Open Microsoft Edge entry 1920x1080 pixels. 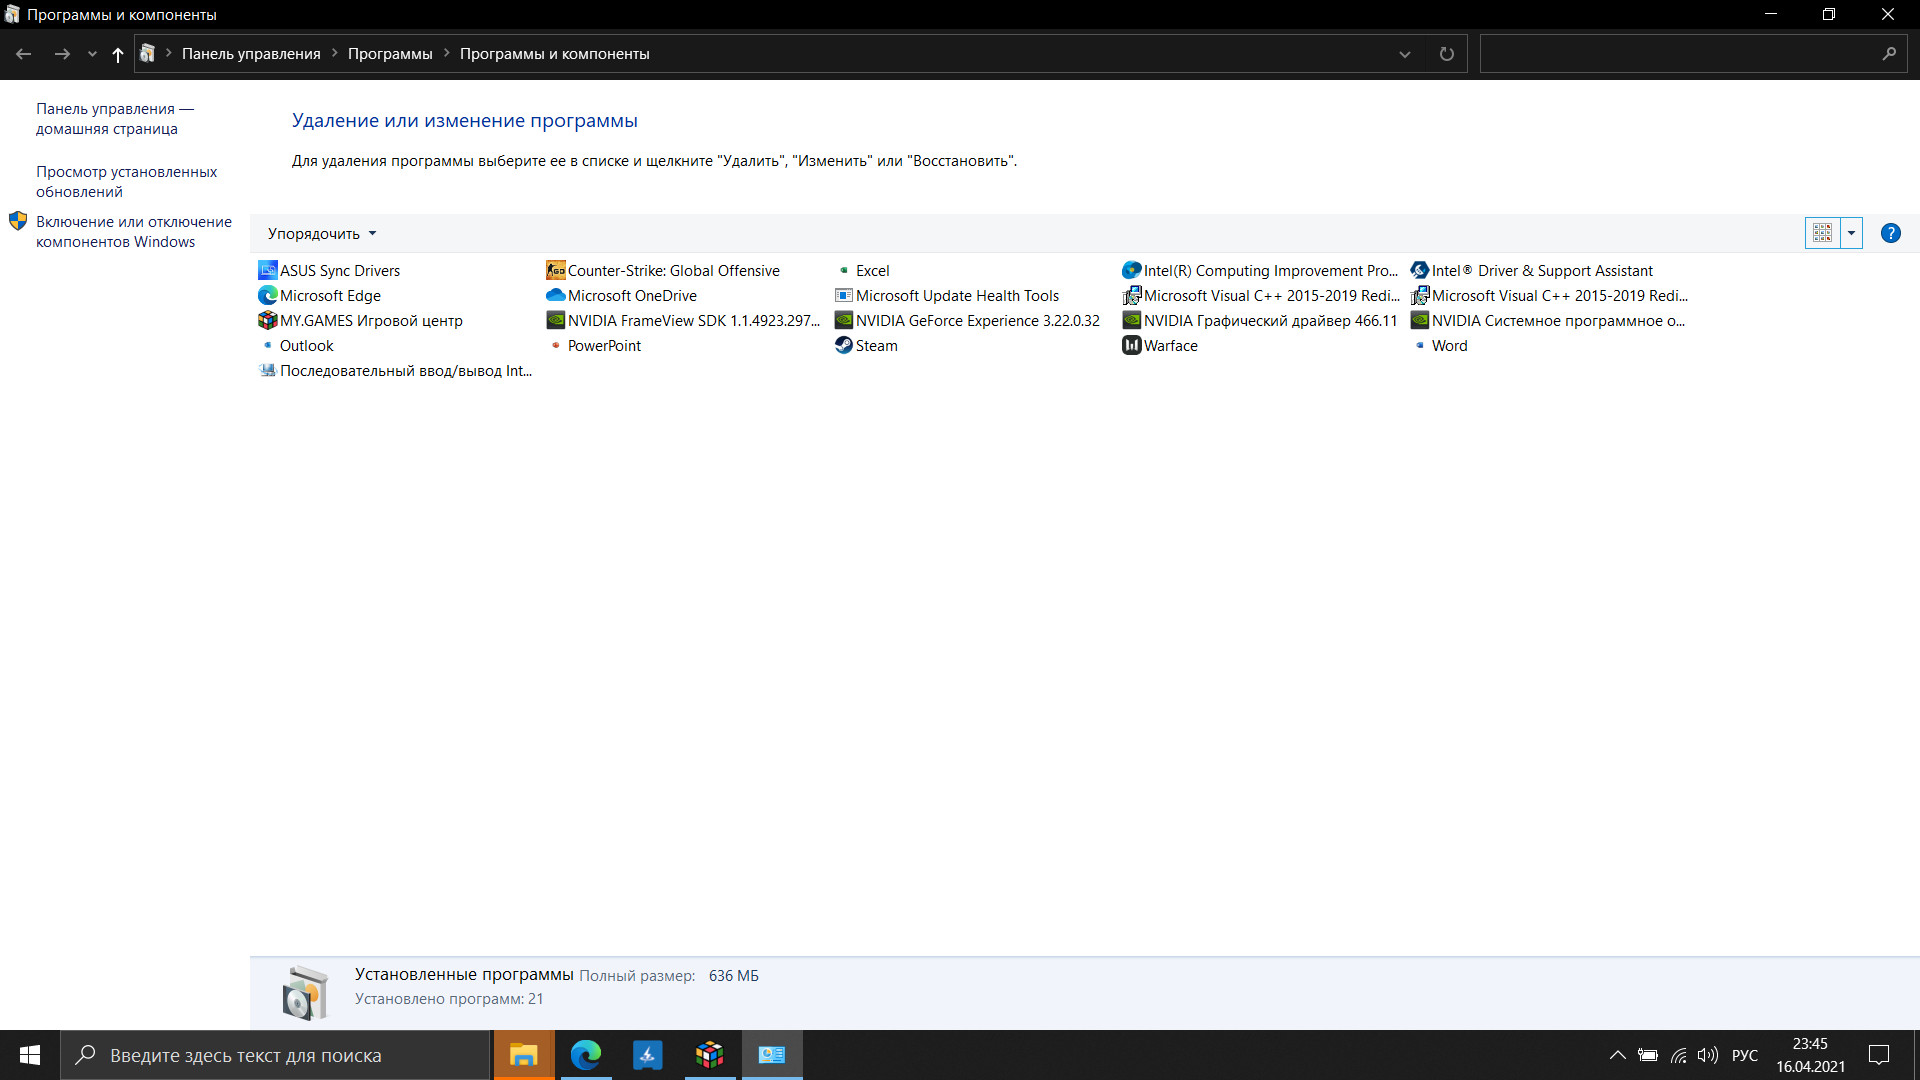(x=330, y=294)
